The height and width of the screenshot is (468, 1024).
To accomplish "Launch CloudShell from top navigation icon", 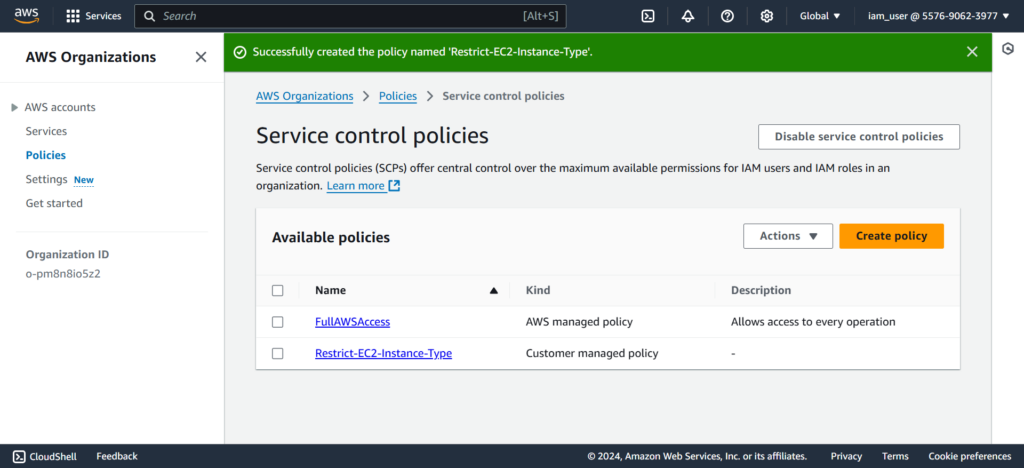I will coord(648,16).
